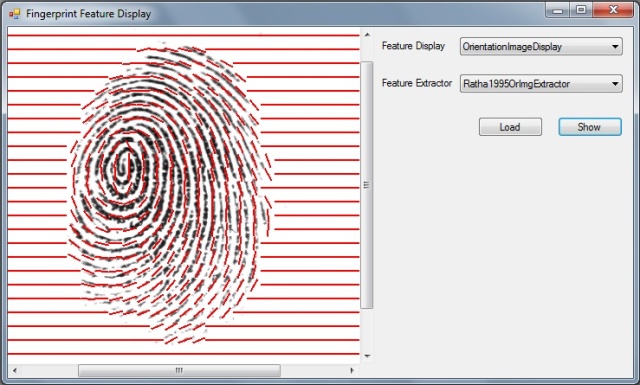Click the Show button

click(590, 127)
